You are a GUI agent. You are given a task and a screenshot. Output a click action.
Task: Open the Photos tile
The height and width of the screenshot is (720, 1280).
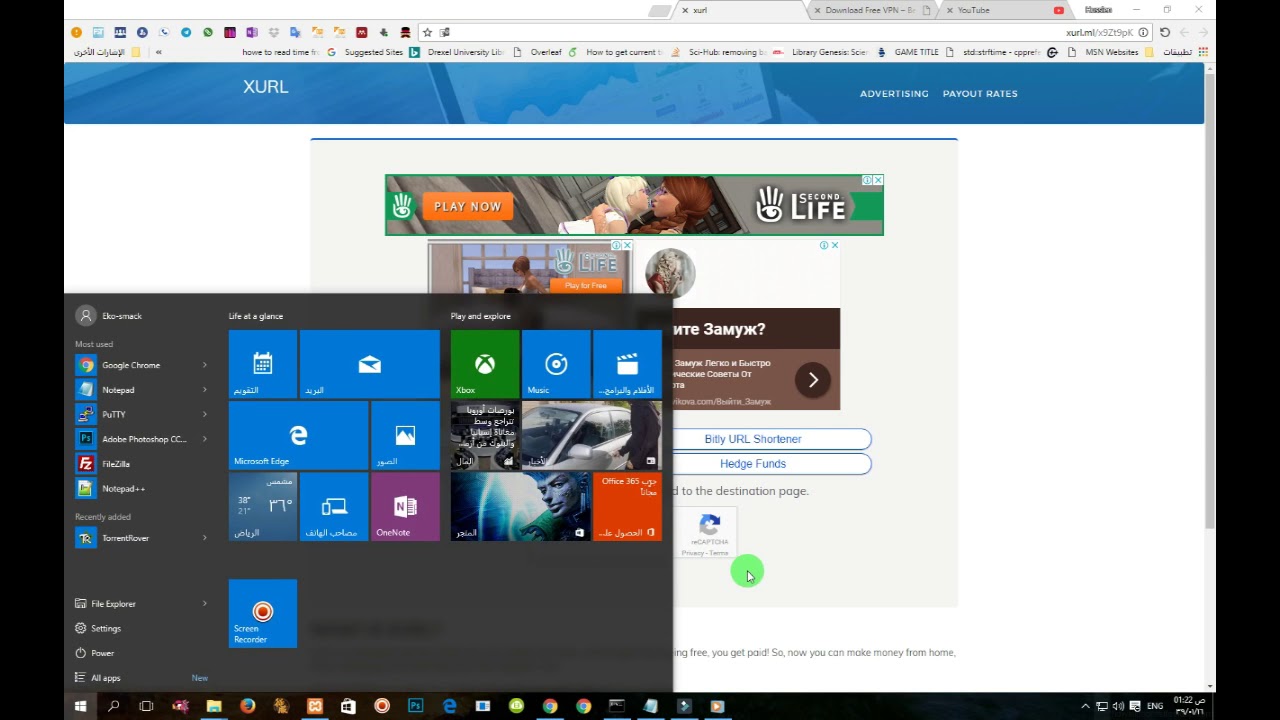[x=405, y=436]
